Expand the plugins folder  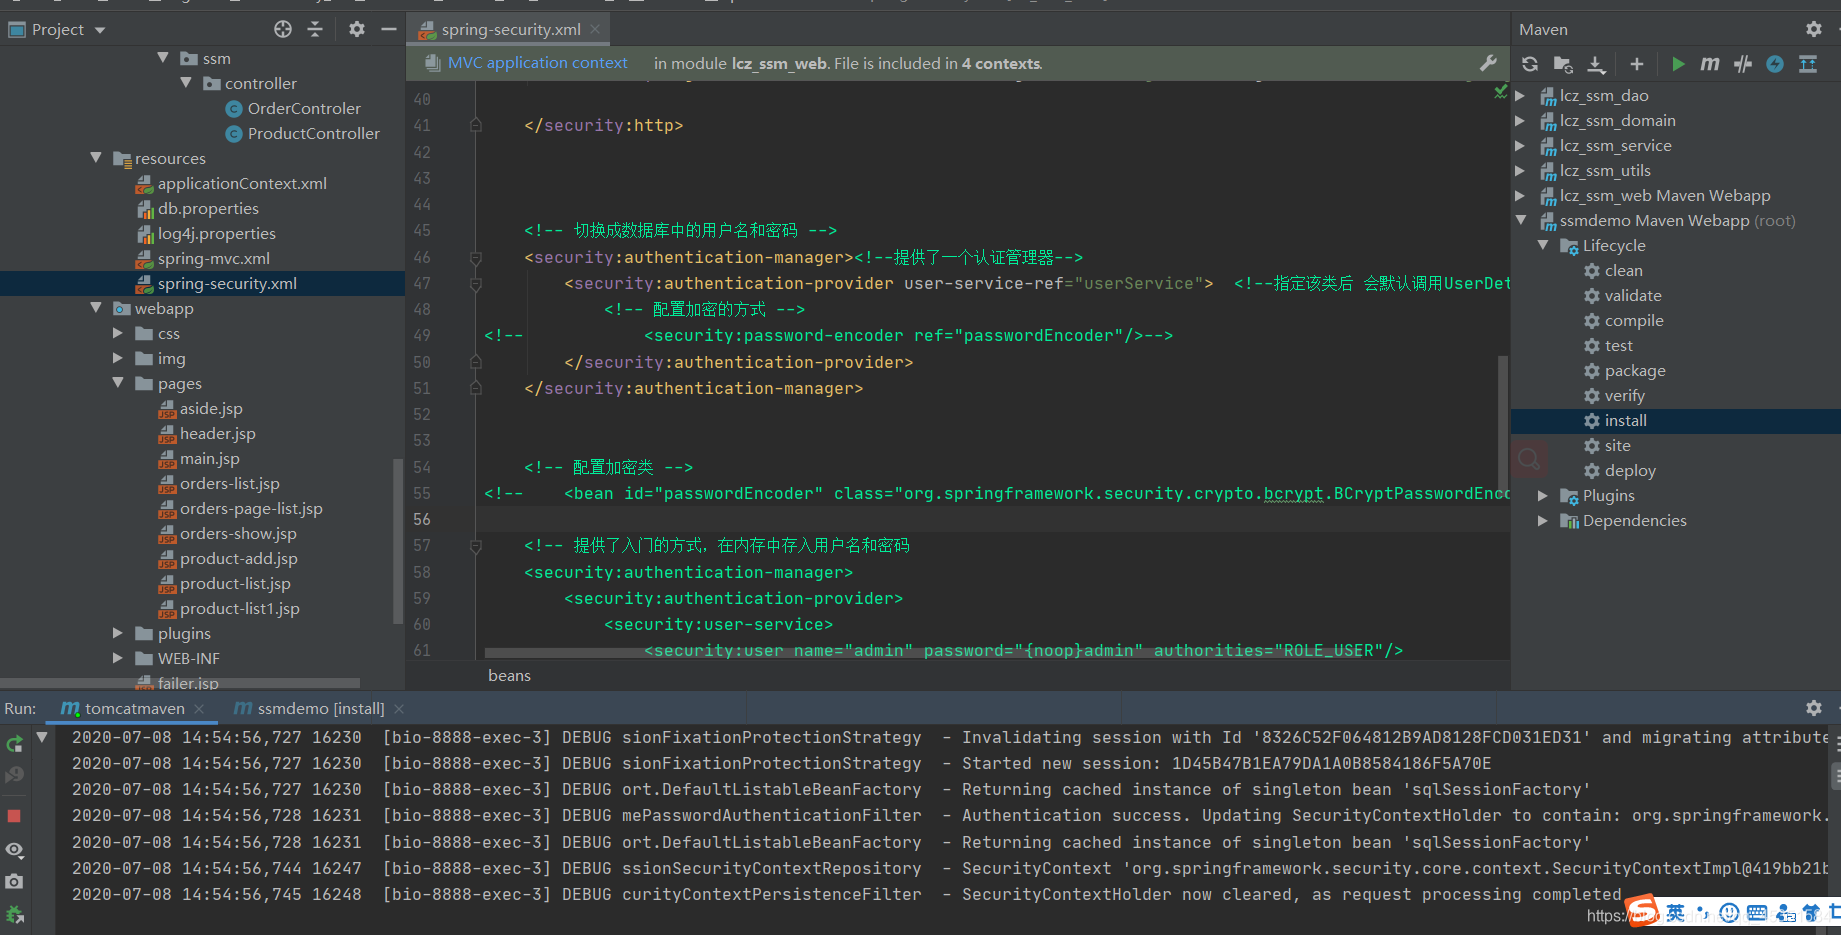tap(118, 633)
